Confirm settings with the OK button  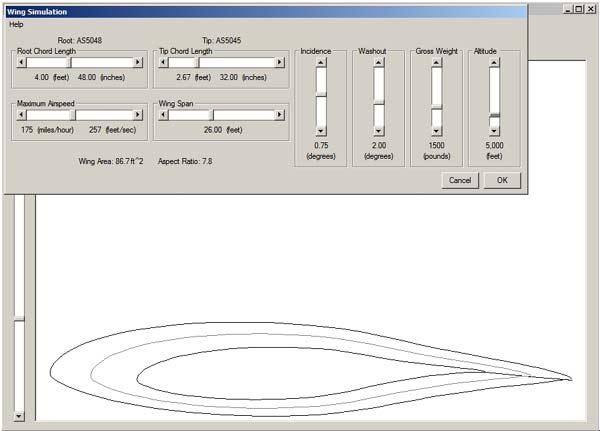tap(502, 180)
